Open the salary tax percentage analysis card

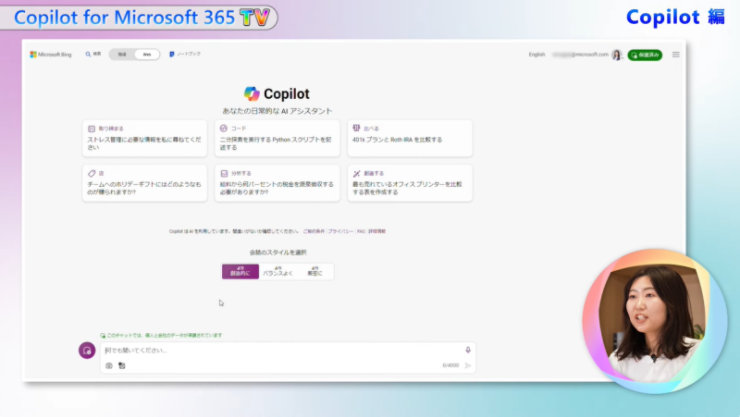(x=277, y=183)
